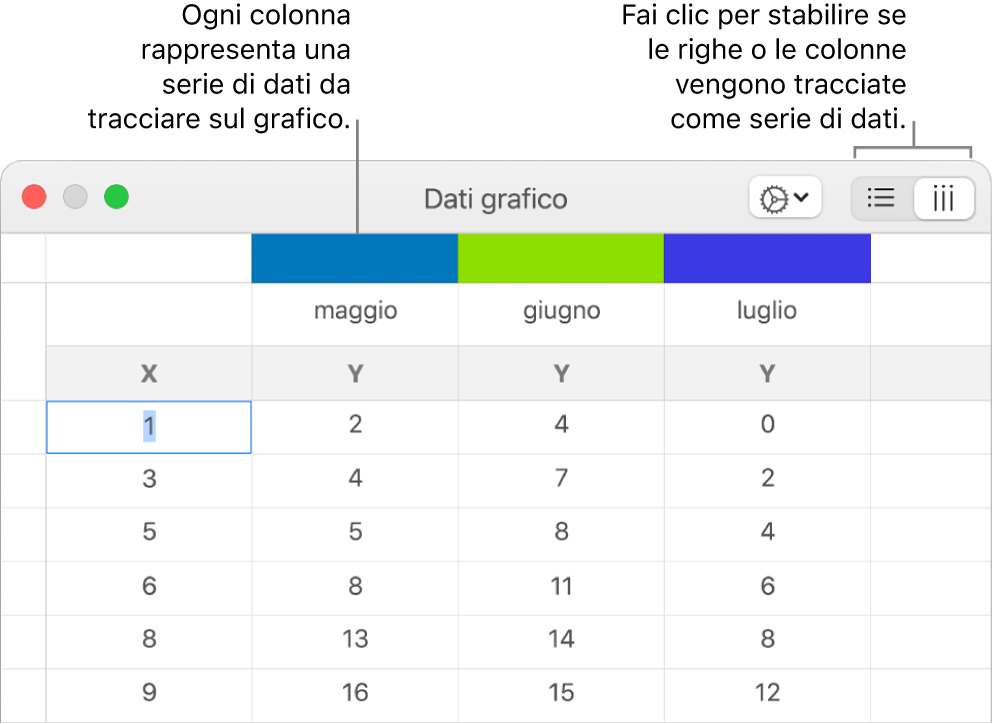This screenshot has width=992, height=724.
Task: Click the luglio column header cell
Action: point(767,311)
